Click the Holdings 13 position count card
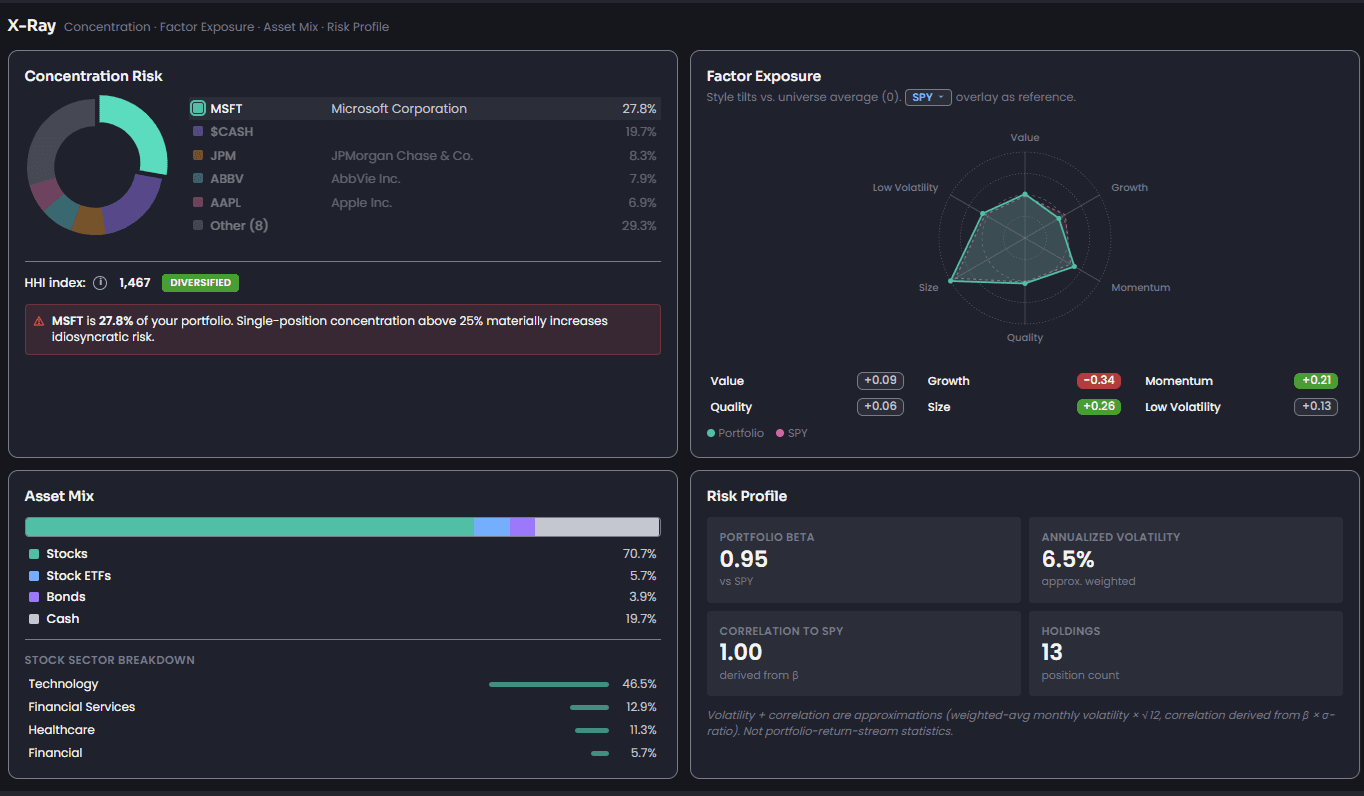Image resolution: width=1364 pixels, height=796 pixels. click(1186, 654)
